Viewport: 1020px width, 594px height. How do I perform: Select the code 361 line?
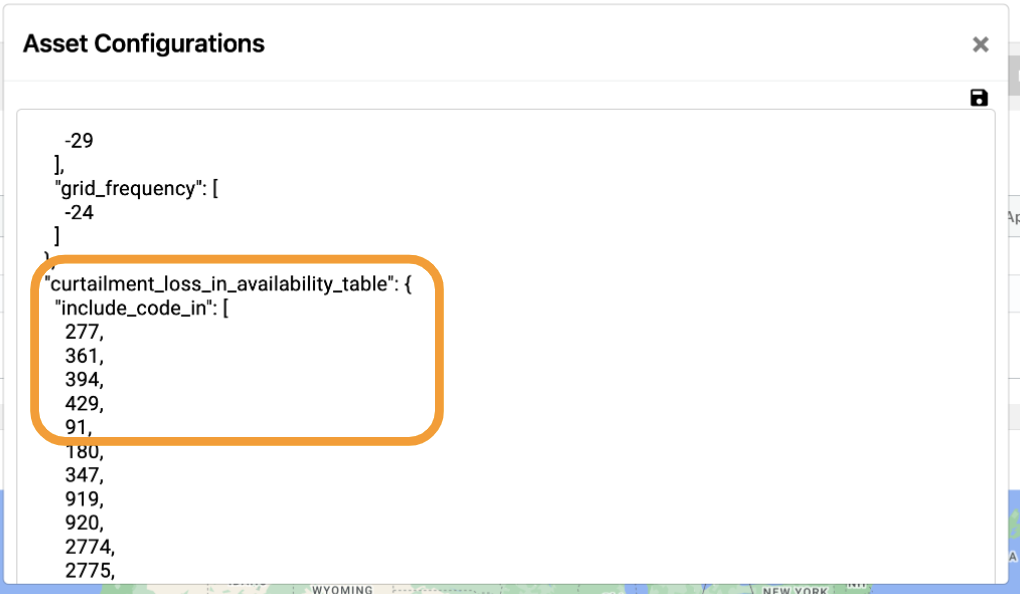tap(84, 356)
